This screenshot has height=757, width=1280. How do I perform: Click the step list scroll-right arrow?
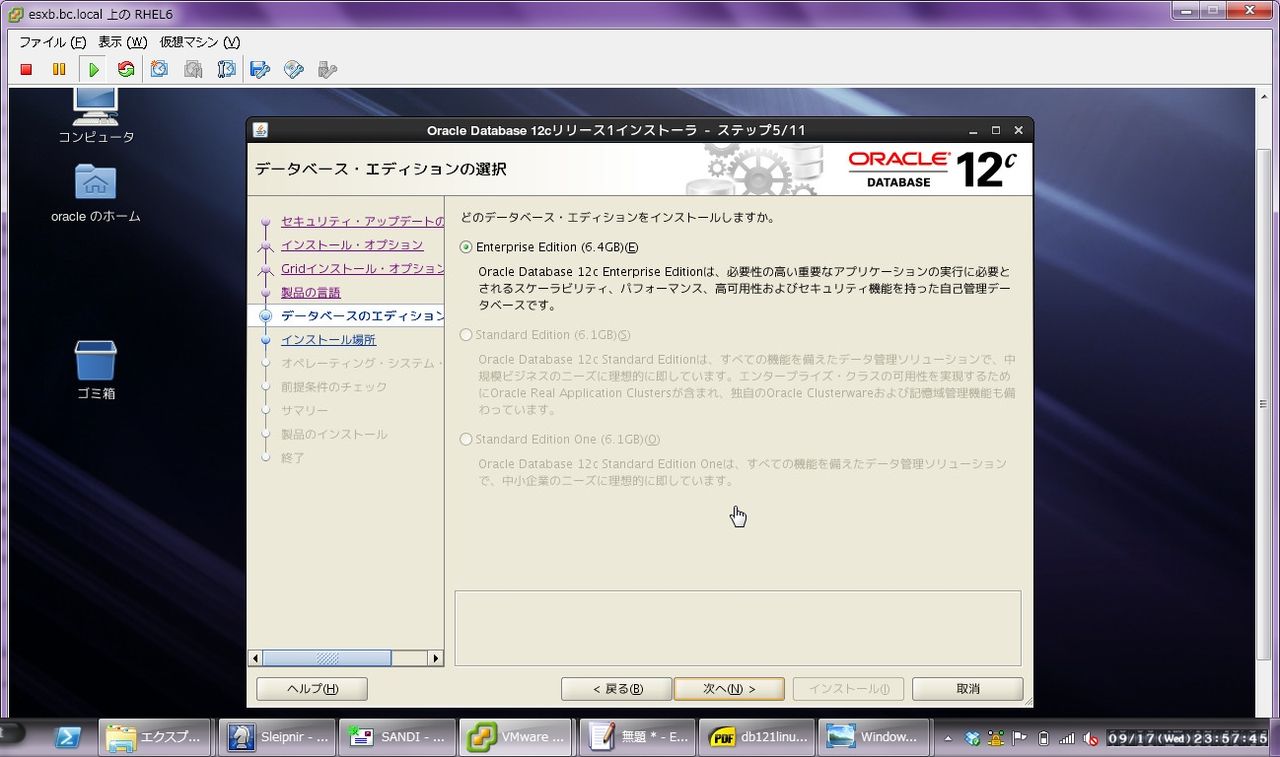tap(435, 658)
